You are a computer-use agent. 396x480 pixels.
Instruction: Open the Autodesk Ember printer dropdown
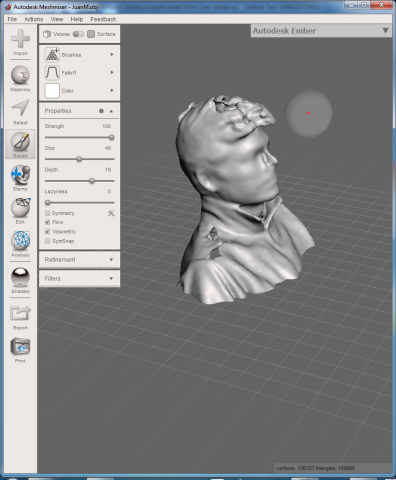tap(321, 31)
